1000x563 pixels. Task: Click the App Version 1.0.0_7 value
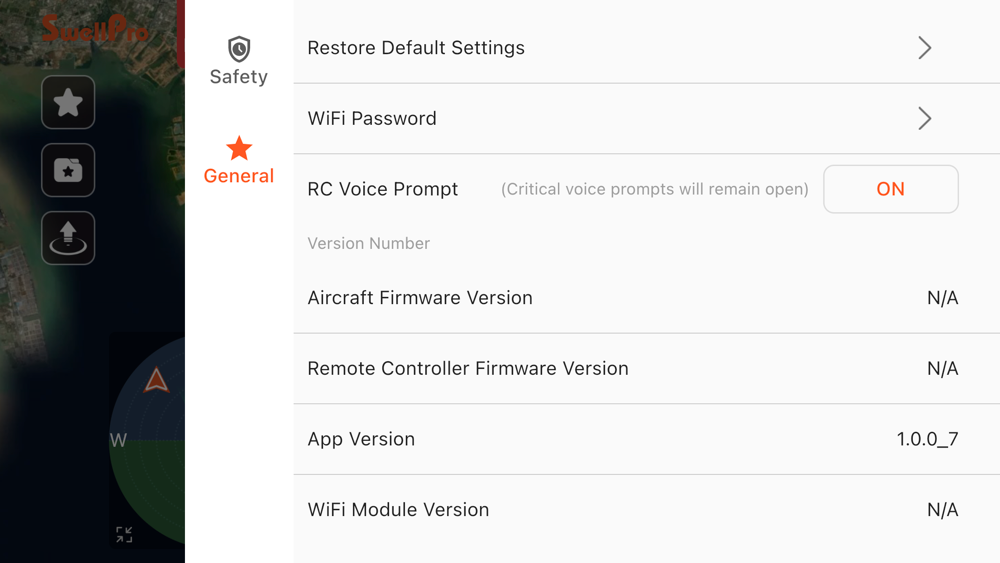[927, 439]
